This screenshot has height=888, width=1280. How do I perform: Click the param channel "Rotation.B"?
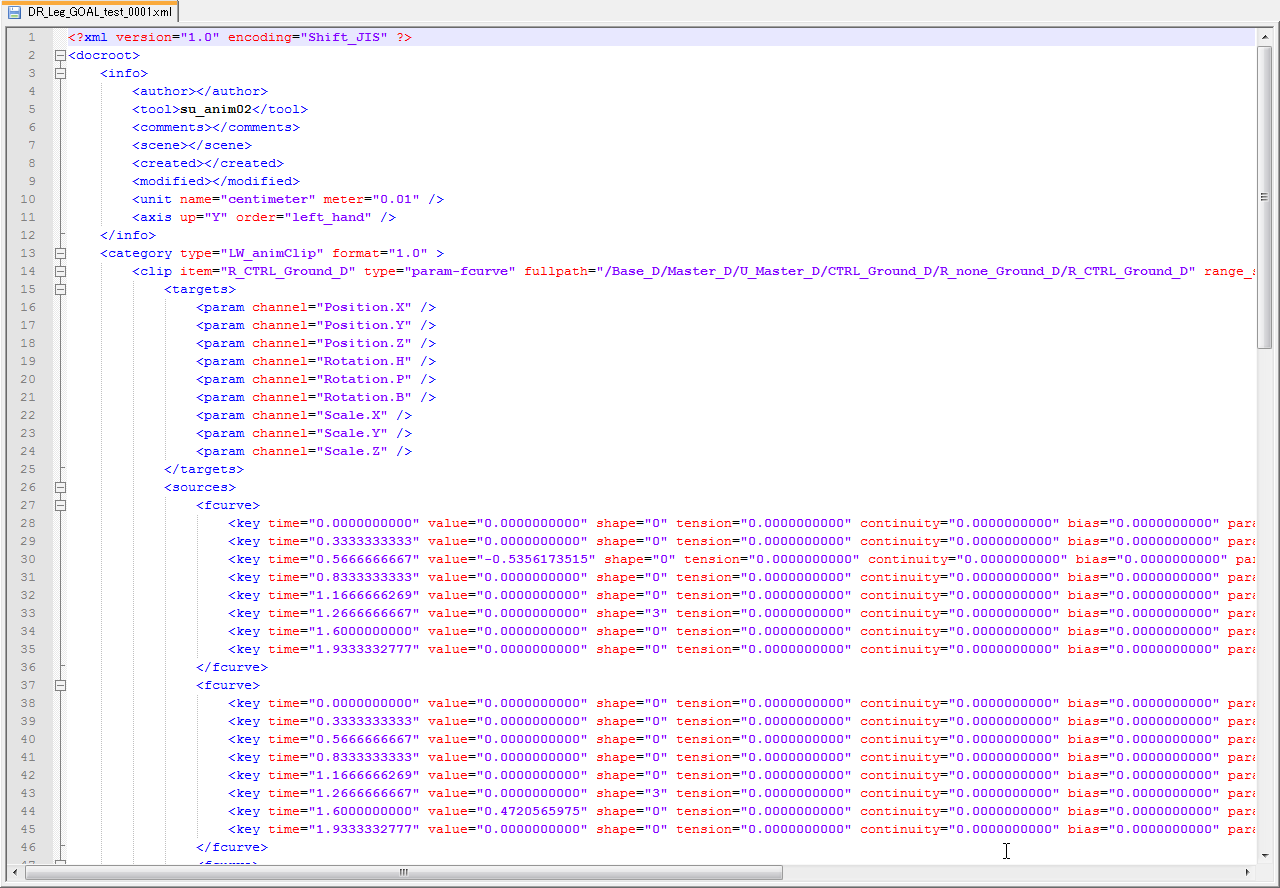pyautogui.click(x=364, y=397)
